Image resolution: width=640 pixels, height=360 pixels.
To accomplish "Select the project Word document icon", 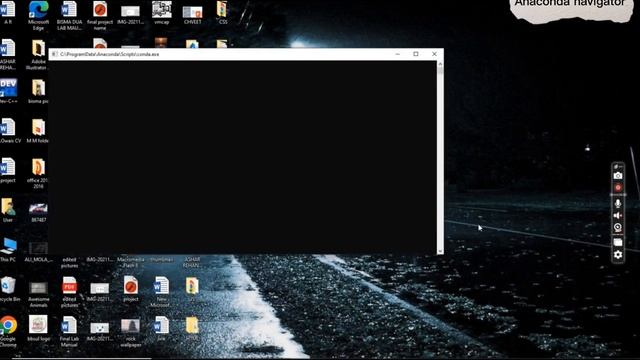I will click(x=8, y=170).
